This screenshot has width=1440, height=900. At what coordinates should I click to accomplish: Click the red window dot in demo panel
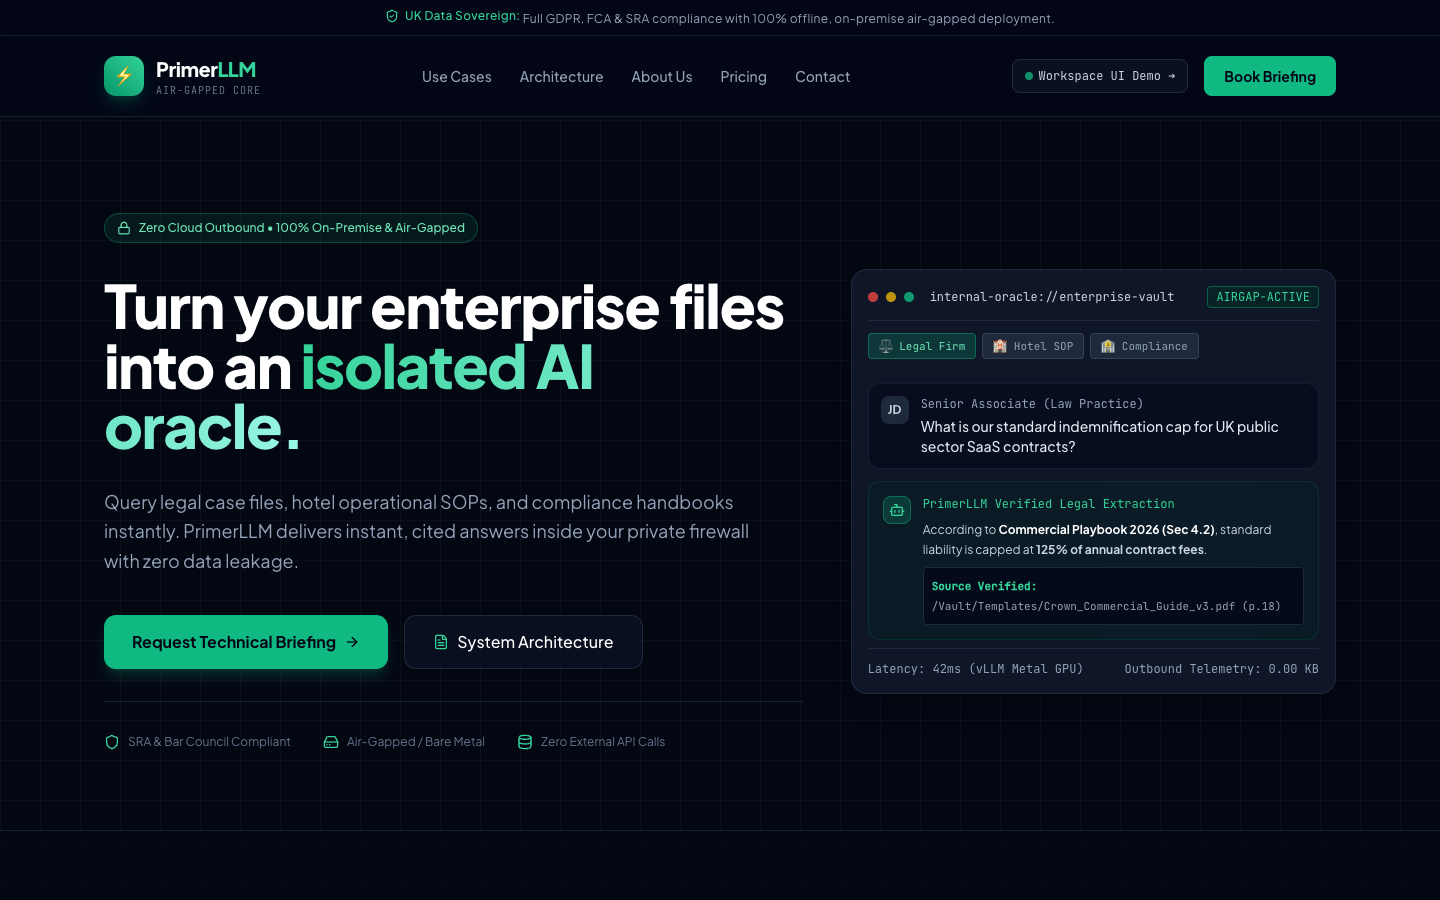(x=873, y=297)
